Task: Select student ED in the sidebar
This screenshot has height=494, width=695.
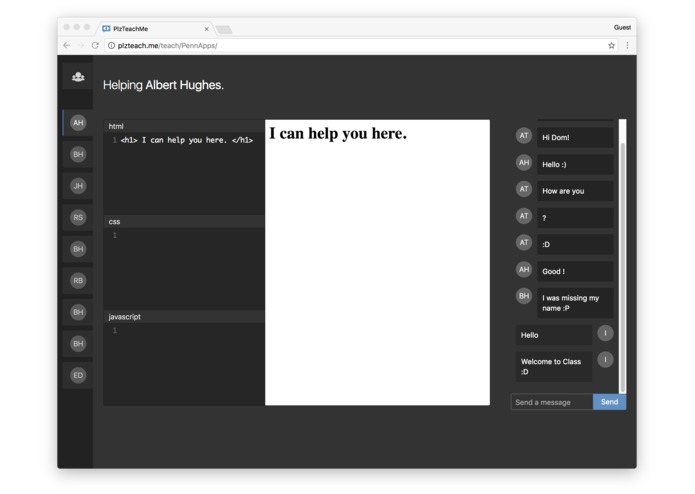Action: pyautogui.click(x=78, y=375)
